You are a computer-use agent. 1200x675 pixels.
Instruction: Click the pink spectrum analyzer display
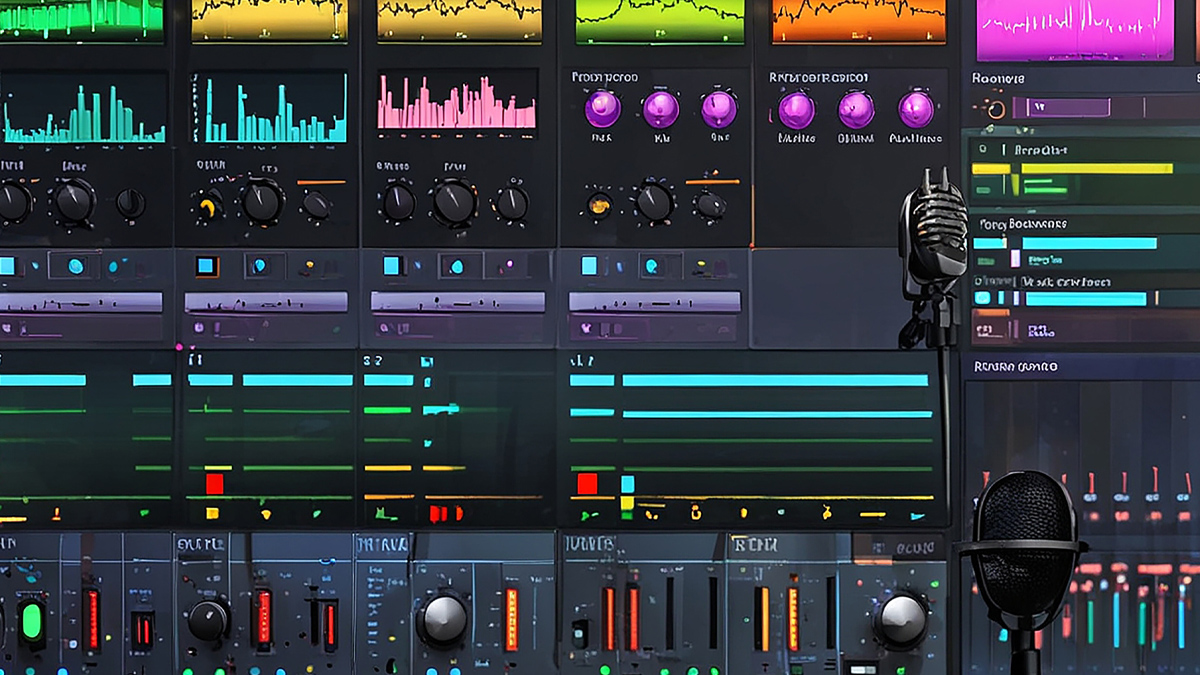[x=456, y=103]
